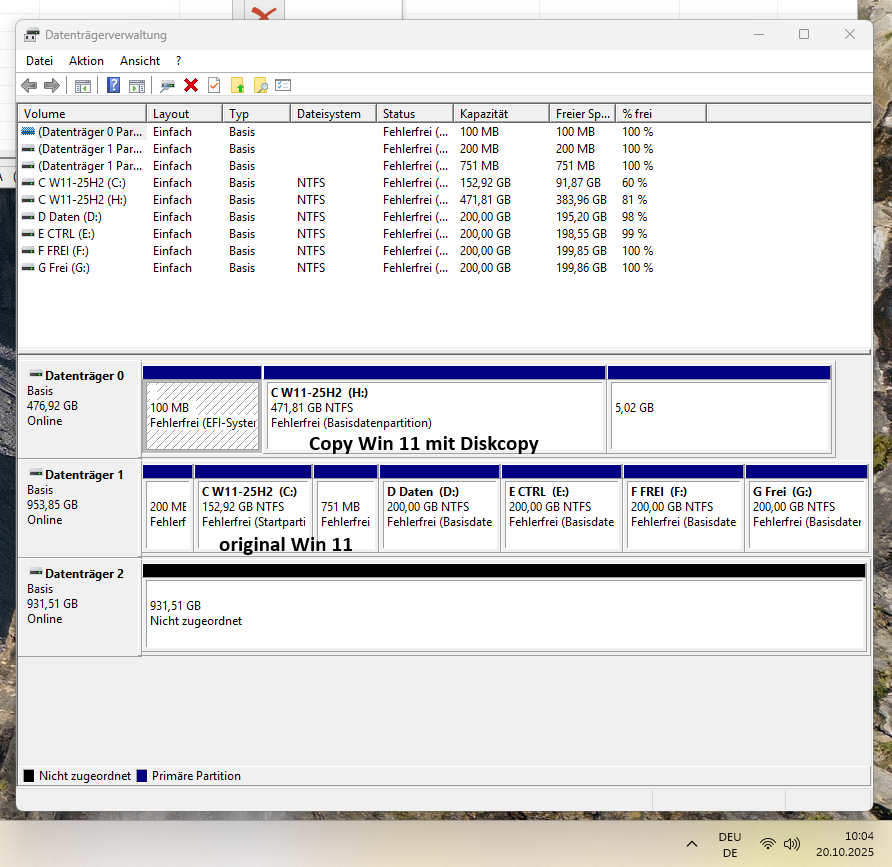Sort by the % frei column header
Viewport: 892px width, 867px height.
(x=661, y=114)
